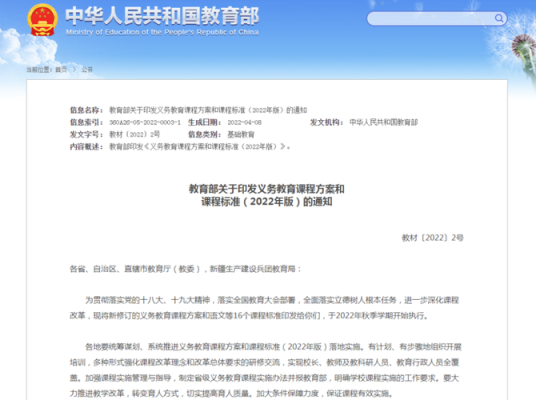Click the 中华人民共和国教育部 site title
The width and height of the screenshot is (536, 400).
coord(162,16)
